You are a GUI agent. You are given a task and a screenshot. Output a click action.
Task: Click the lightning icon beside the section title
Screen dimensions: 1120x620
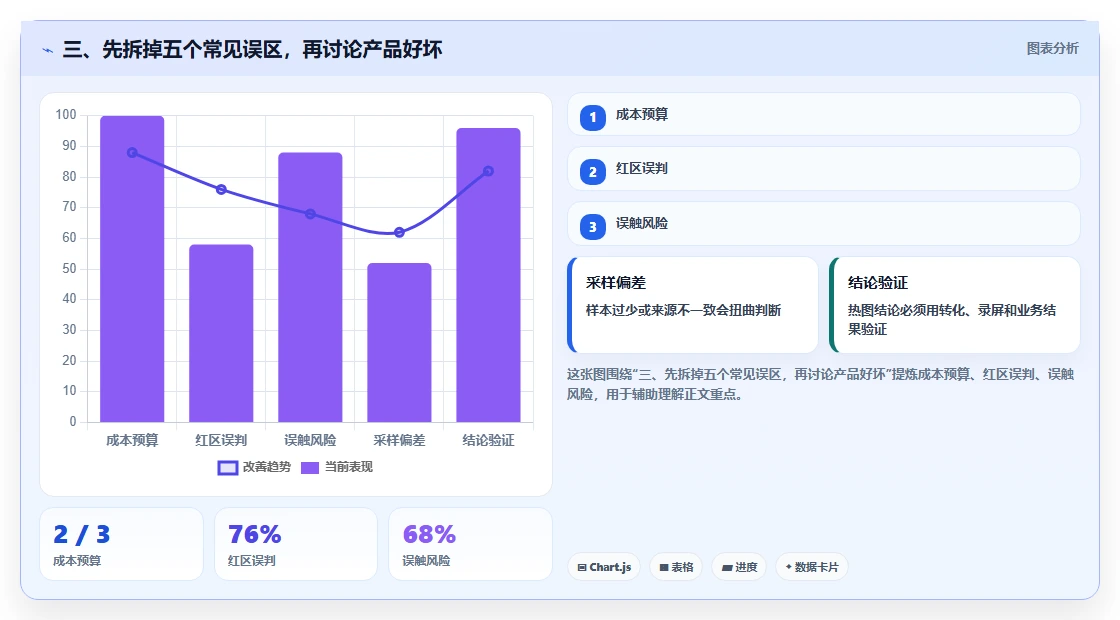click(x=48, y=50)
